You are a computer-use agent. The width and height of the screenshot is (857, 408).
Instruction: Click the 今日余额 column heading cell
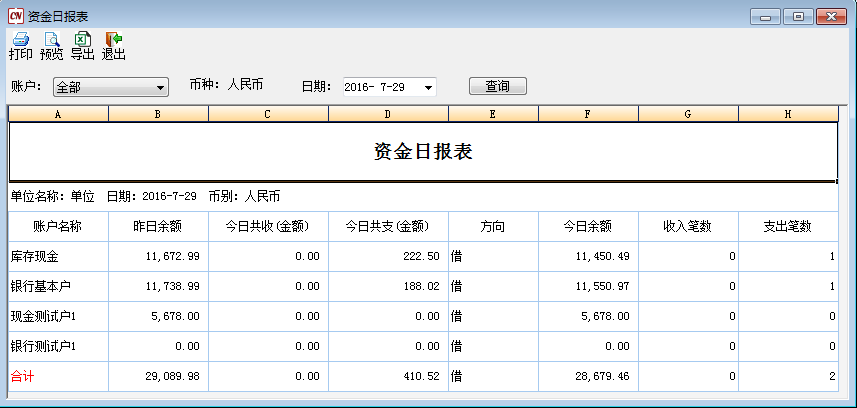[588, 227]
